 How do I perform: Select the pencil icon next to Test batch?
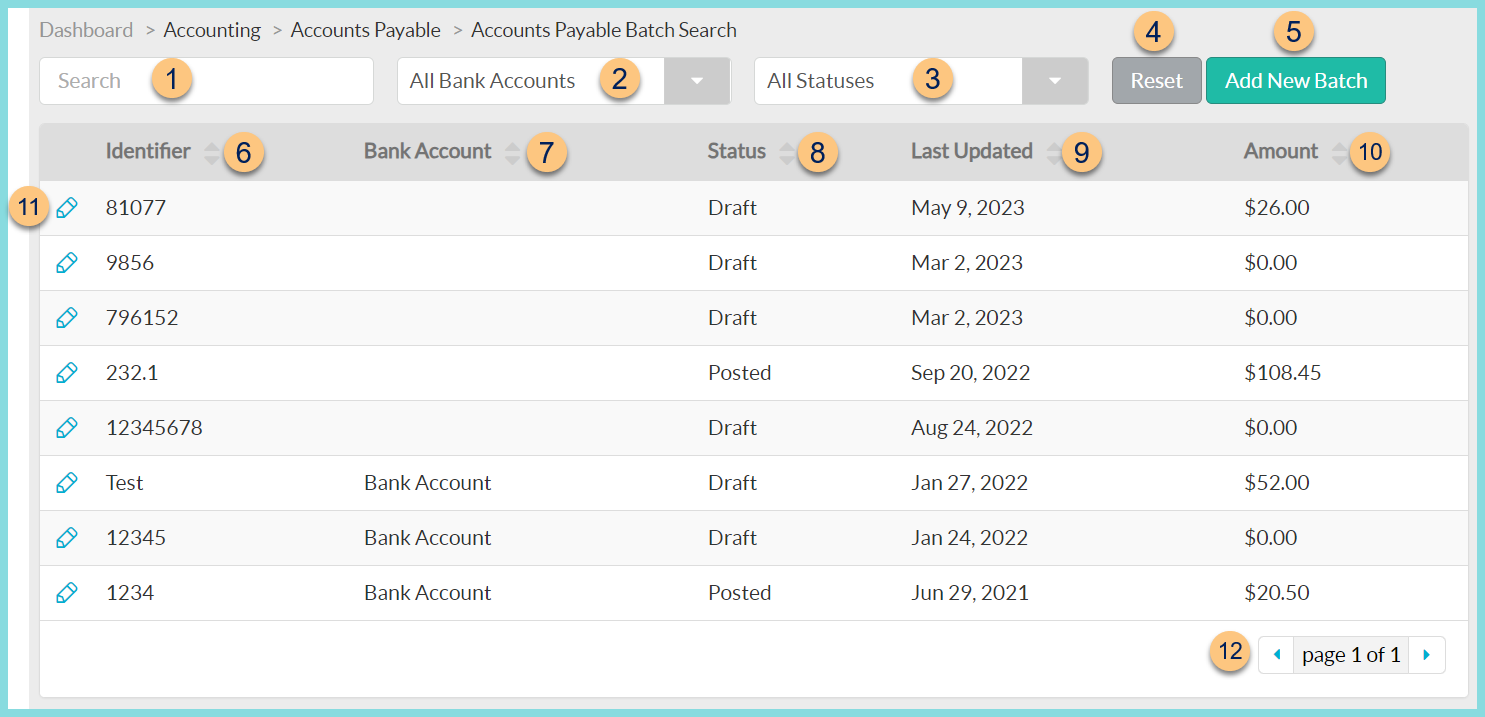coord(67,482)
